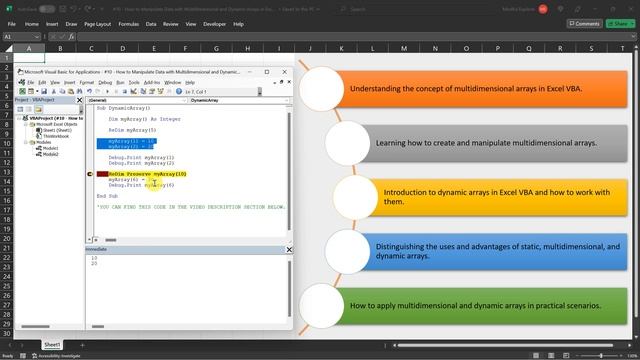Click the View Microsoft Excel icon in VBA toolbar

point(22,91)
